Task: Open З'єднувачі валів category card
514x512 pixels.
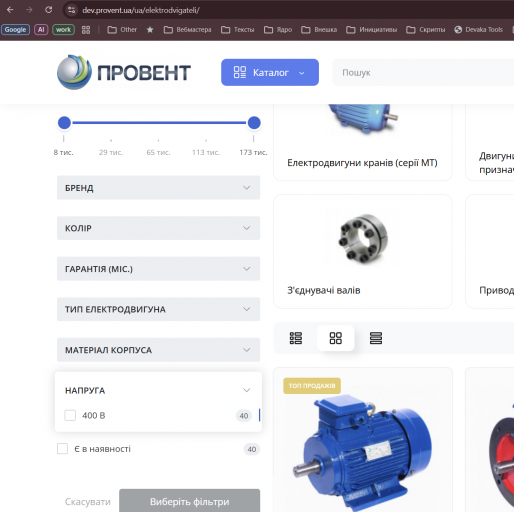Action: pos(363,252)
